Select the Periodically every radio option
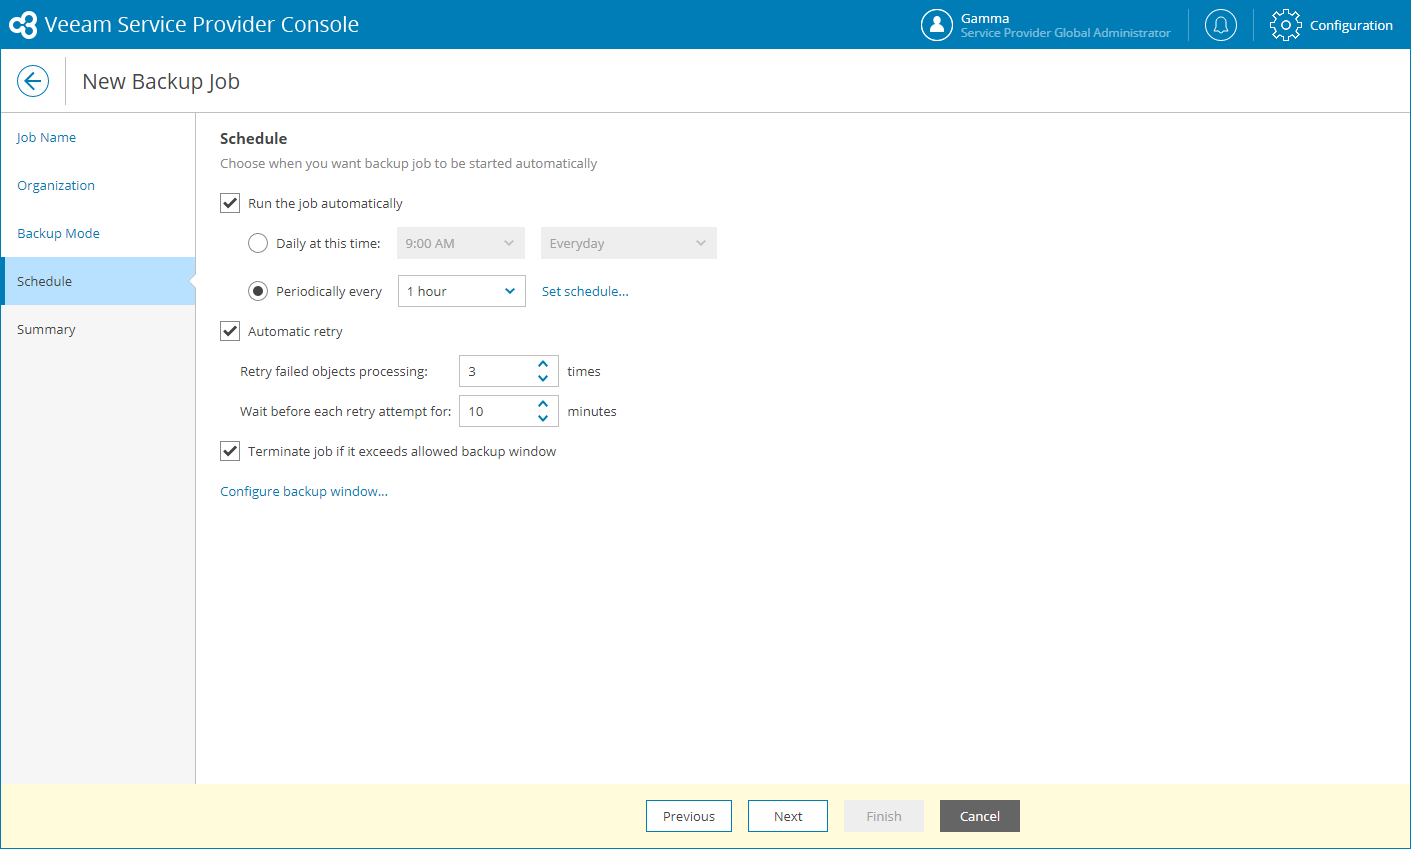 [258, 291]
